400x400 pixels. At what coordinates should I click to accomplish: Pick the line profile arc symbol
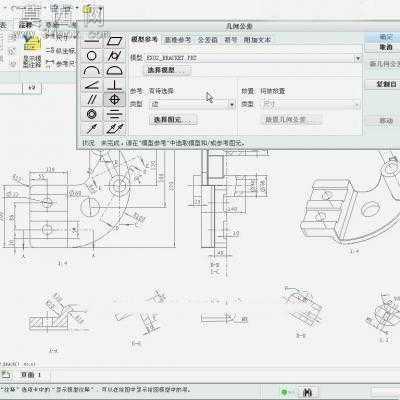point(92,71)
